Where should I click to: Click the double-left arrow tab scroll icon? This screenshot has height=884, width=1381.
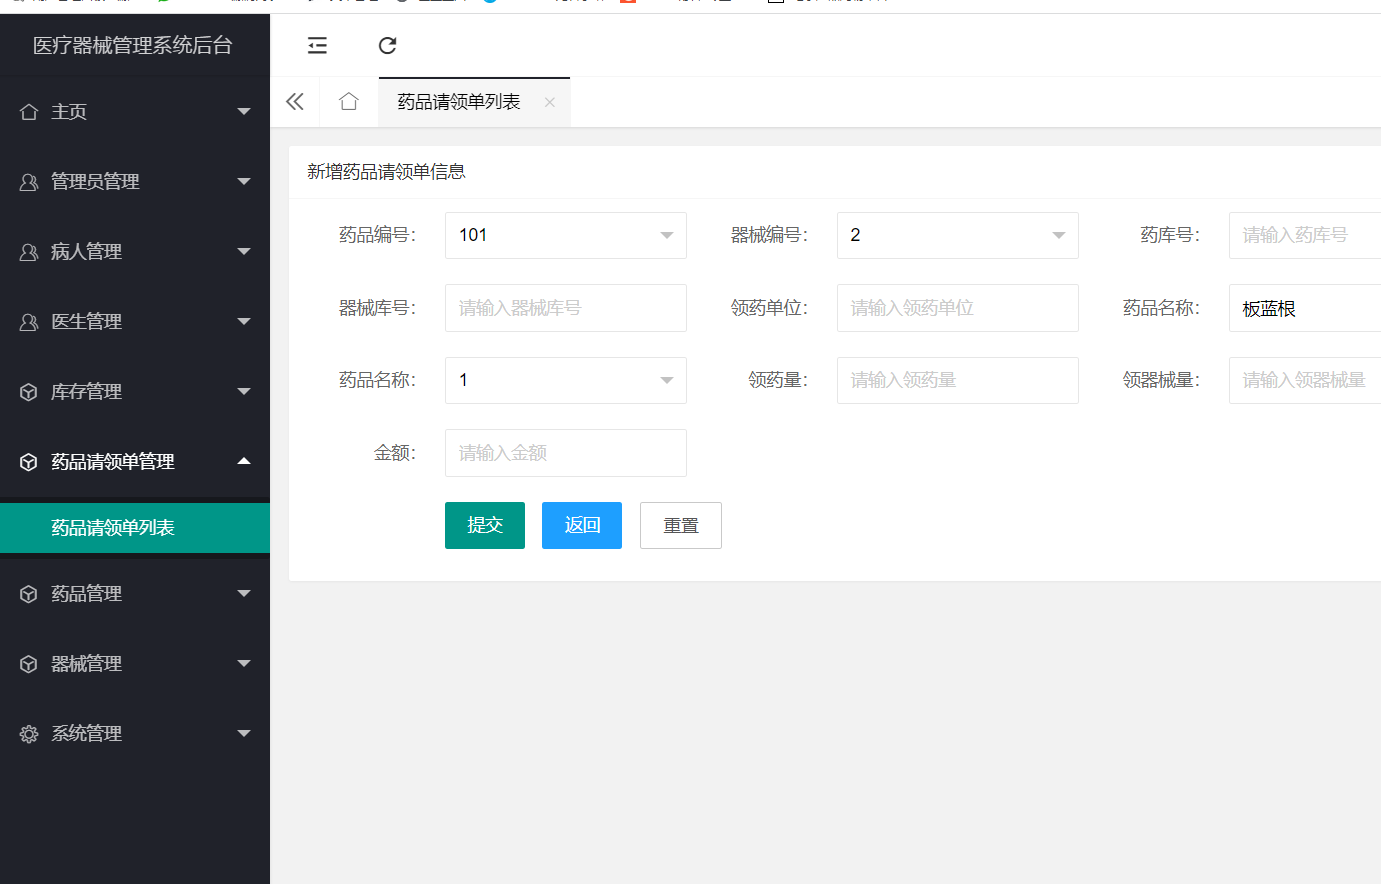[295, 102]
